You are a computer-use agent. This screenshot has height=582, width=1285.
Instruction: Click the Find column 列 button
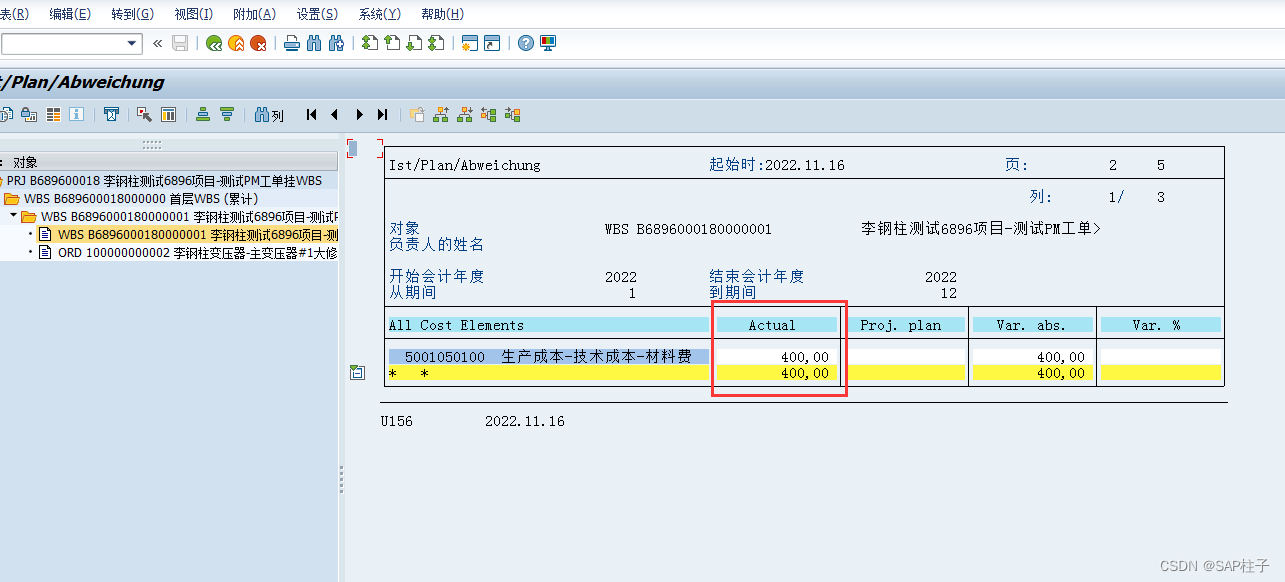(x=270, y=115)
